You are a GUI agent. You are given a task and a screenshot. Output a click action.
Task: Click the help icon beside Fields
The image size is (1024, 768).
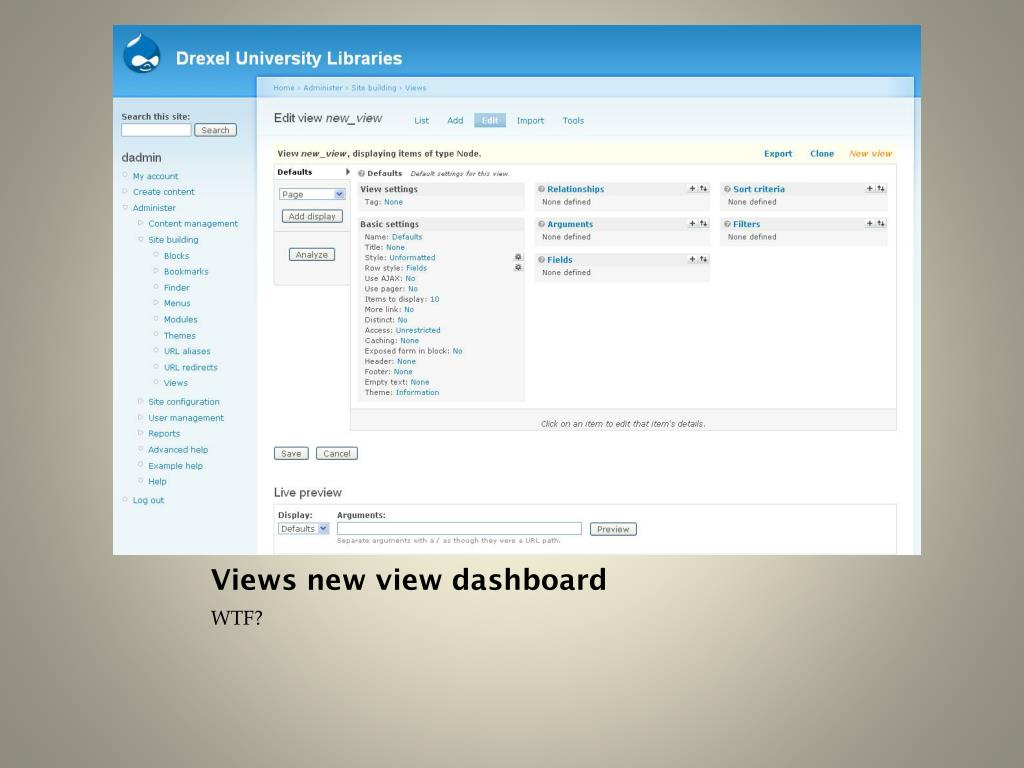point(541,260)
